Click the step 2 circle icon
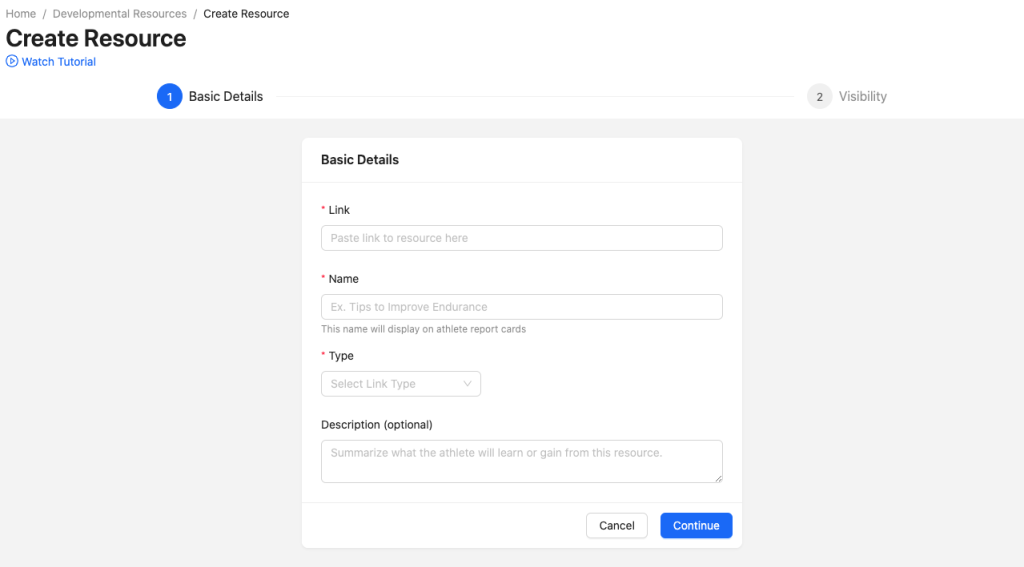Screen dimensions: 1024x567 (819, 97)
